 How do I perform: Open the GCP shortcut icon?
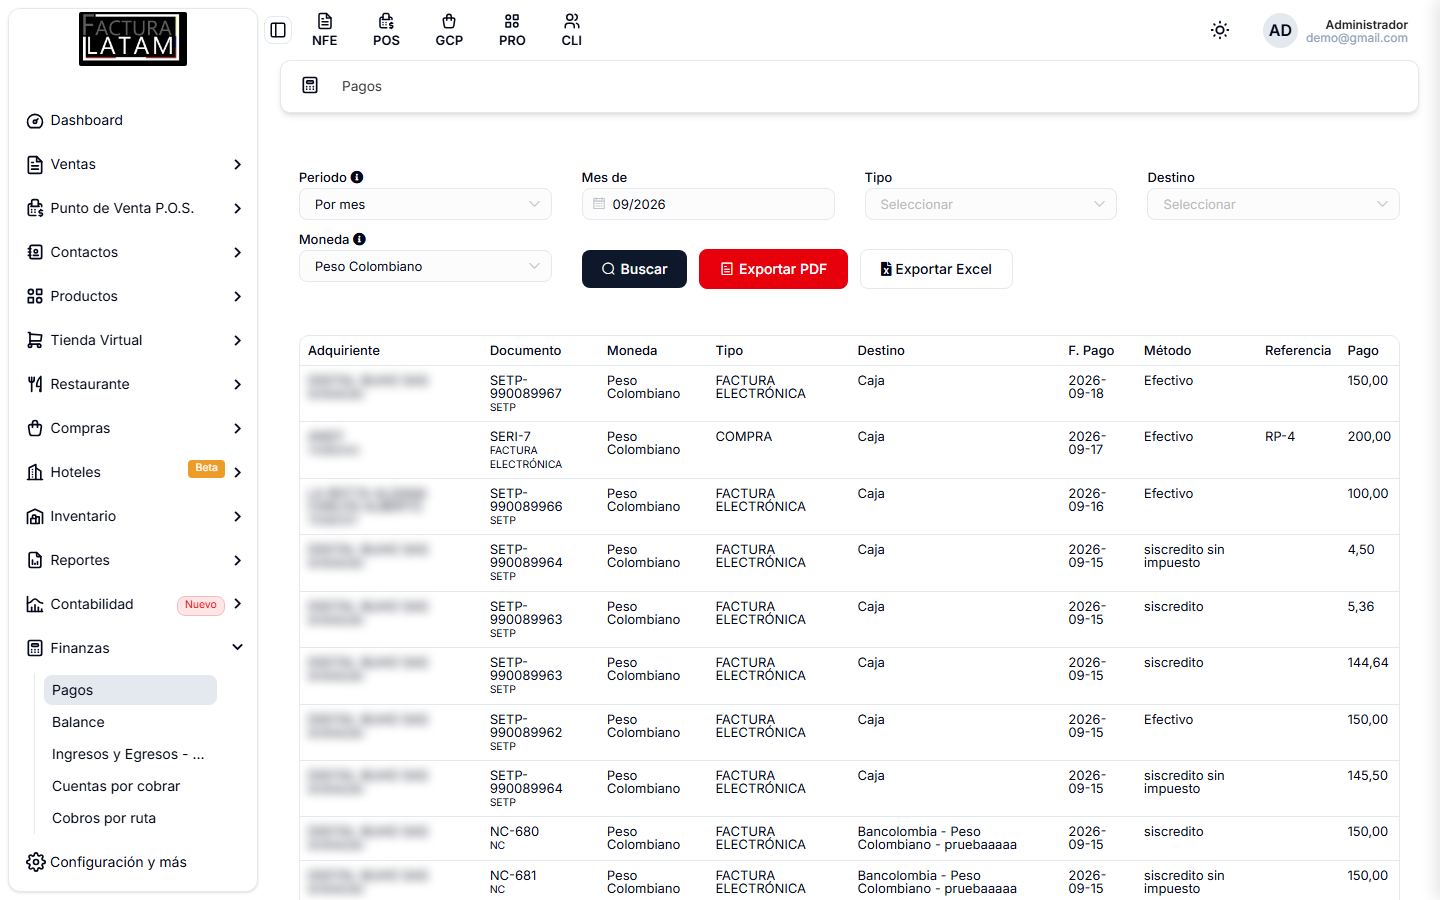[x=449, y=30]
